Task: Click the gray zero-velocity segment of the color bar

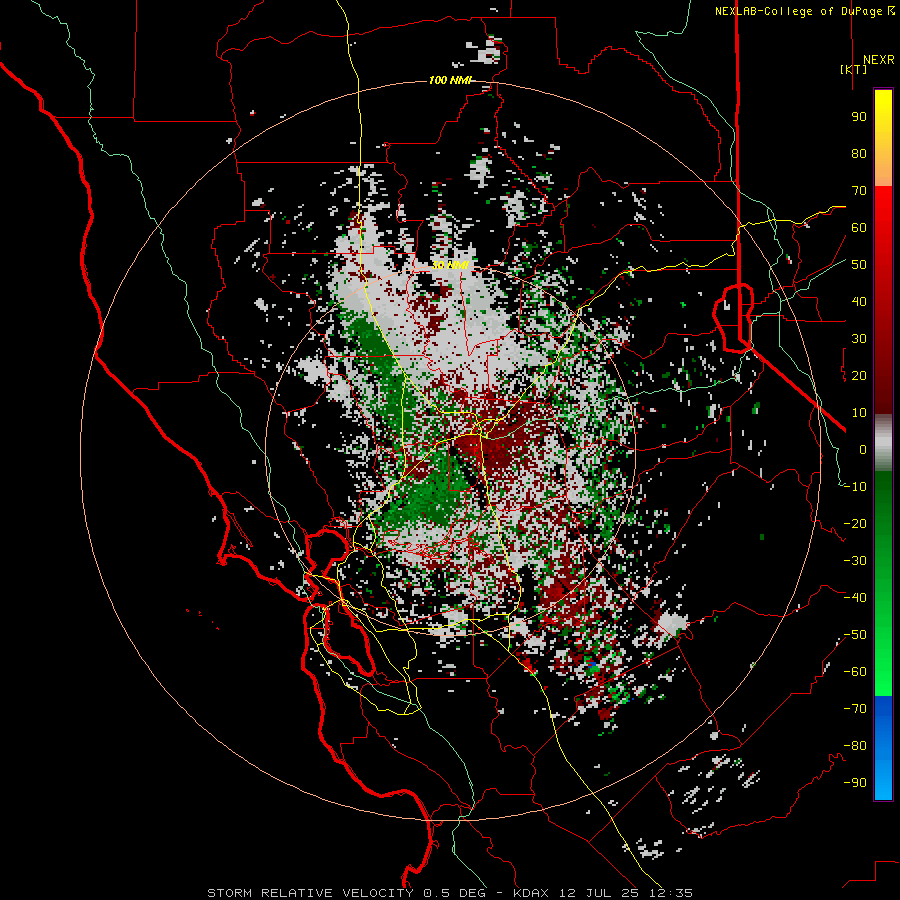Action: (883, 442)
